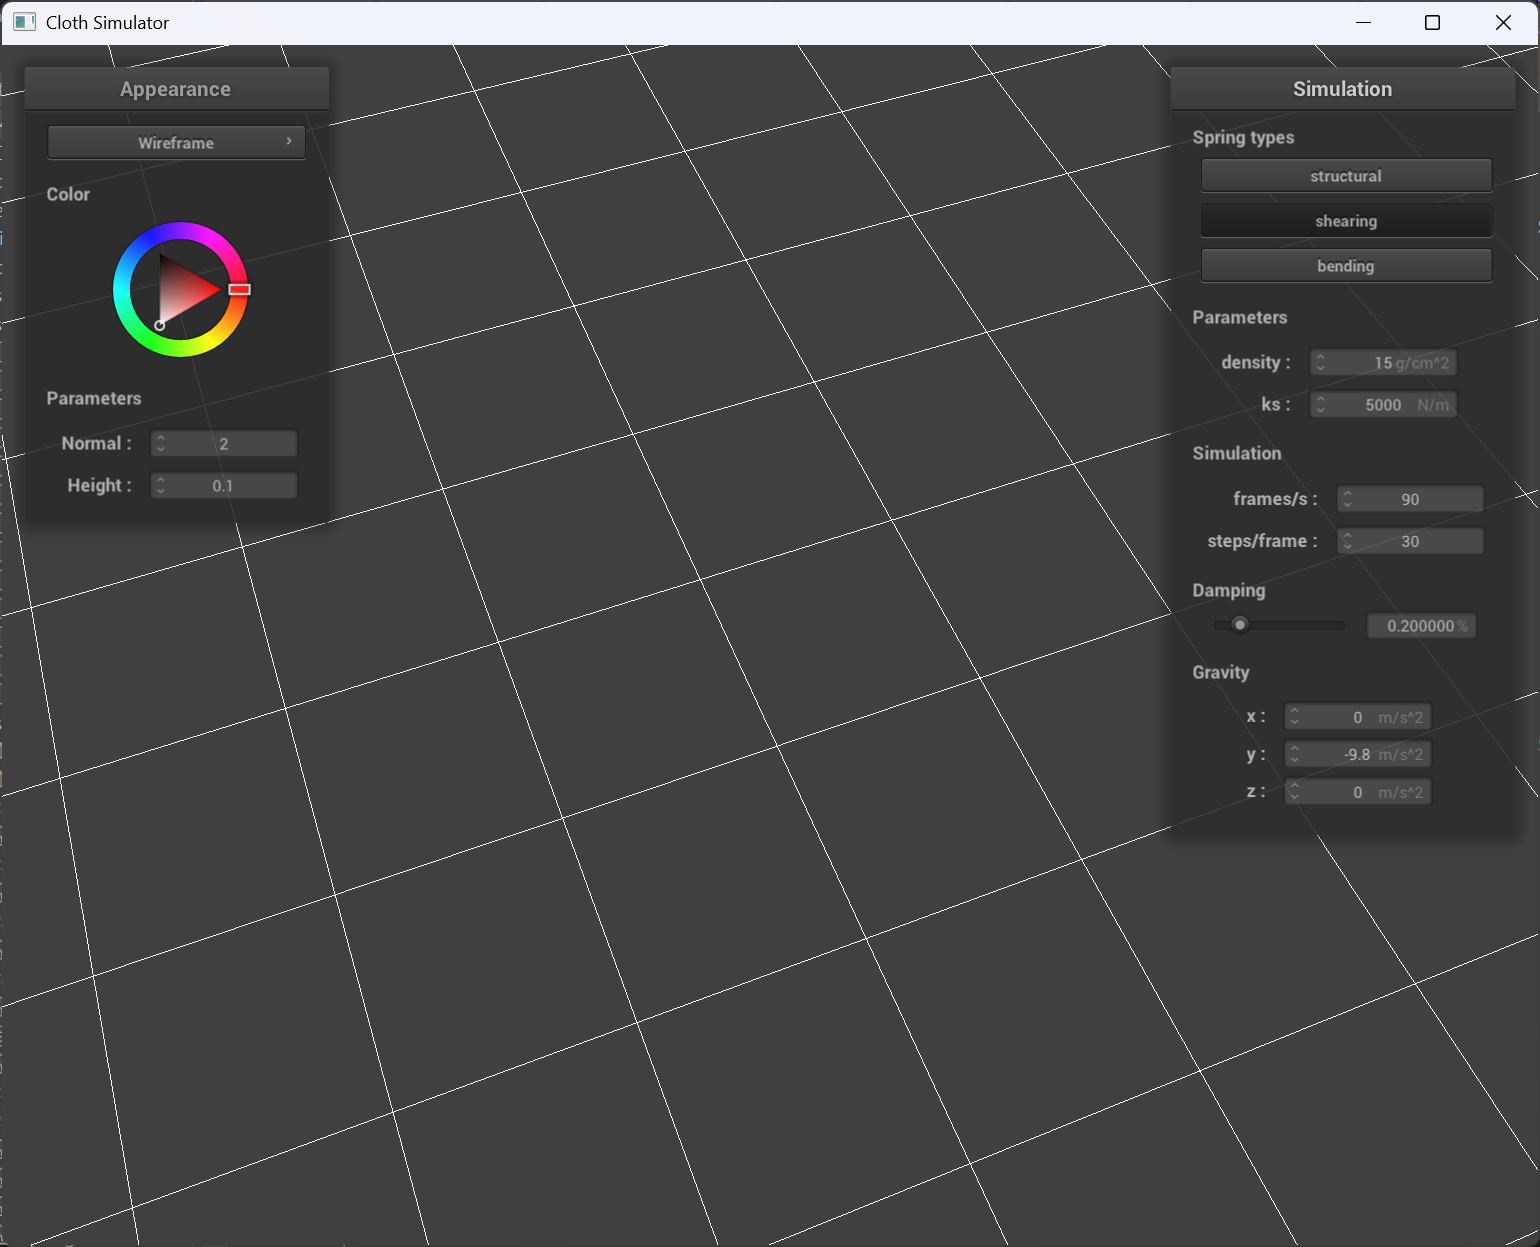Viewport: 1540px width, 1247px height.
Task: Minimize the Cloth Simulator window
Action: coord(1363,22)
